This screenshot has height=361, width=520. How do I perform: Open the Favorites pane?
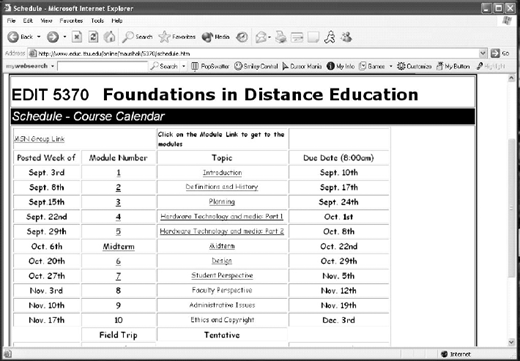coord(177,37)
